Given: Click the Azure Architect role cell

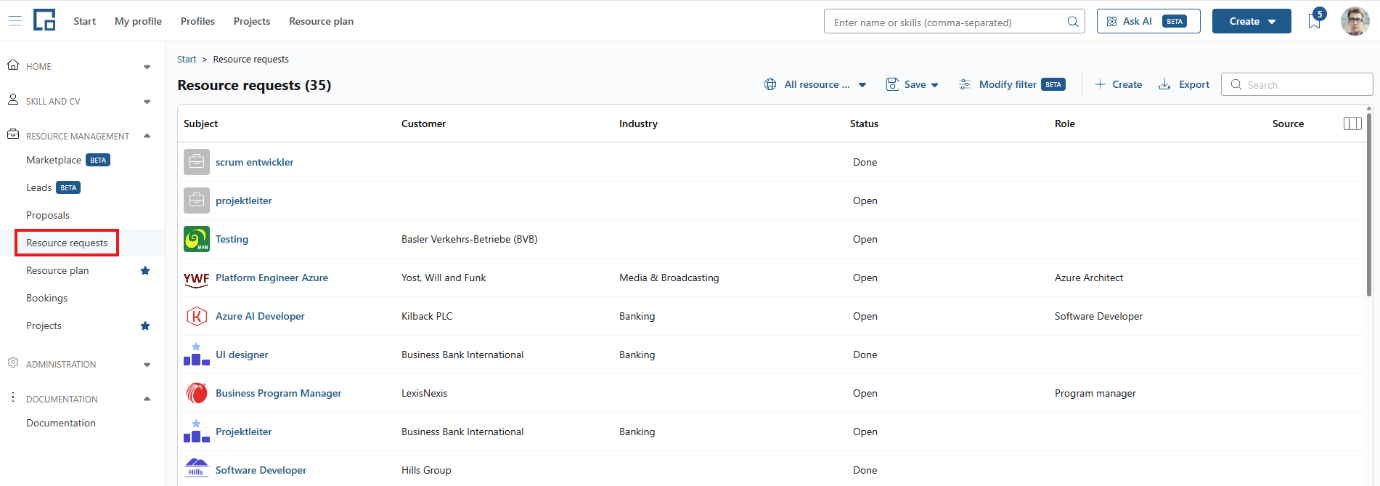Looking at the screenshot, I should coord(1089,278).
